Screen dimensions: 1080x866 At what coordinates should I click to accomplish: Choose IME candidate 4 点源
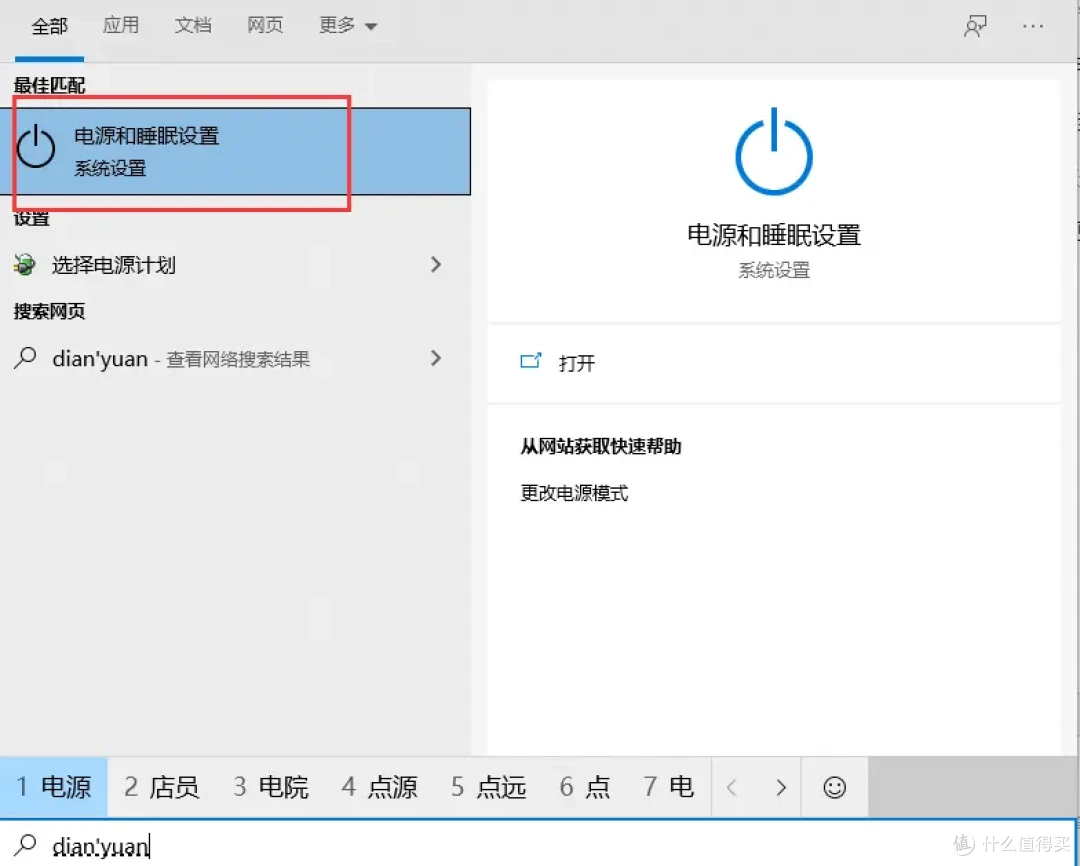coord(380,787)
